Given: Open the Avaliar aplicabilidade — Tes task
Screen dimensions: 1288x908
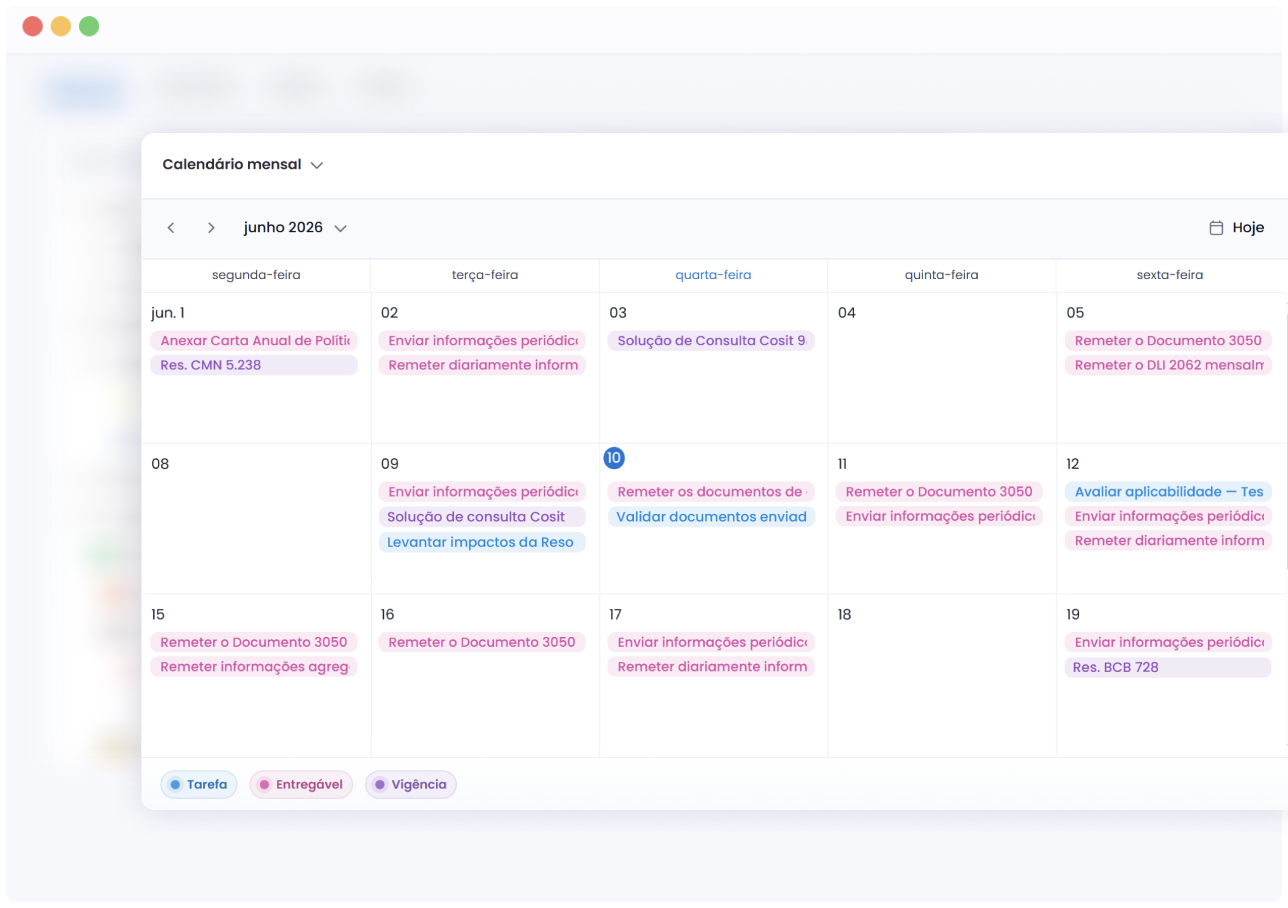Looking at the screenshot, I should pyautogui.click(x=1168, y=492).
